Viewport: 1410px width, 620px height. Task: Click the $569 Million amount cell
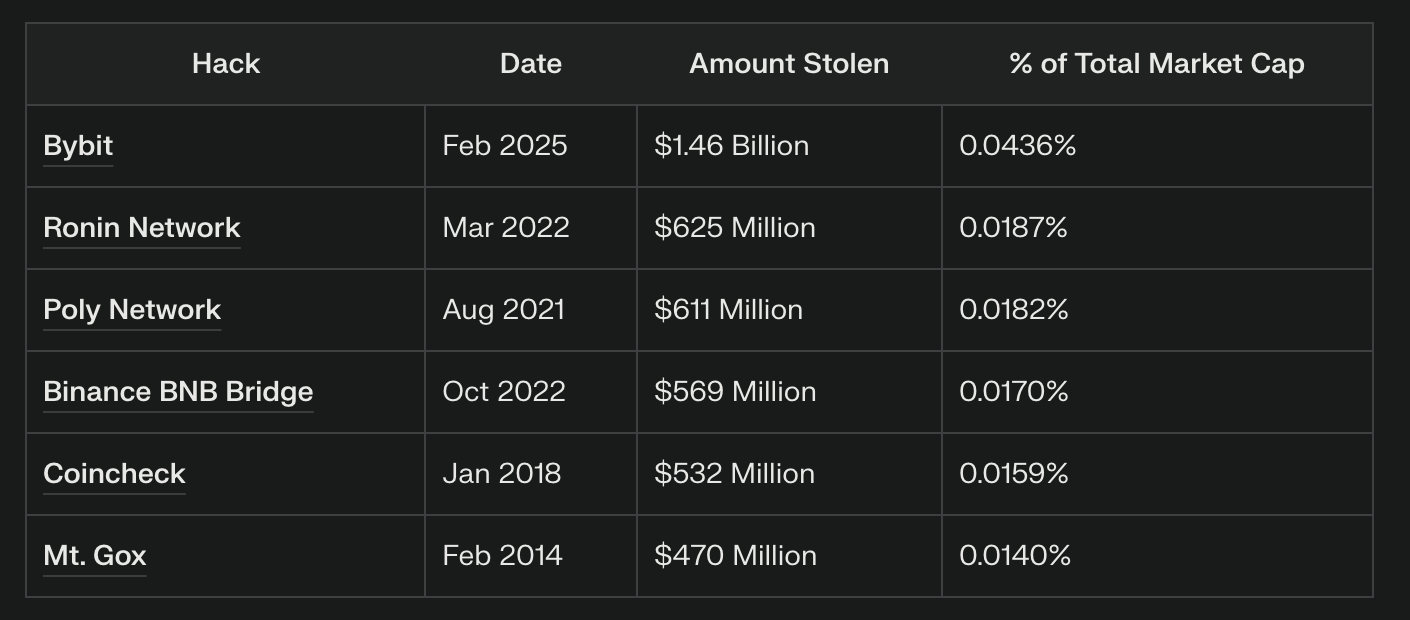(x=735, y=392)
